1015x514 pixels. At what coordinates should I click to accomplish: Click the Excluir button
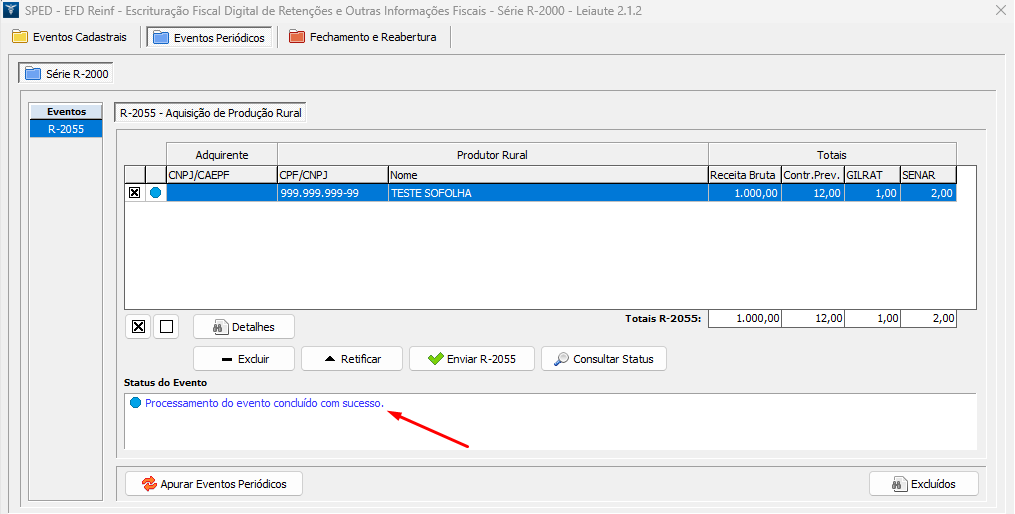click(244, 358)
